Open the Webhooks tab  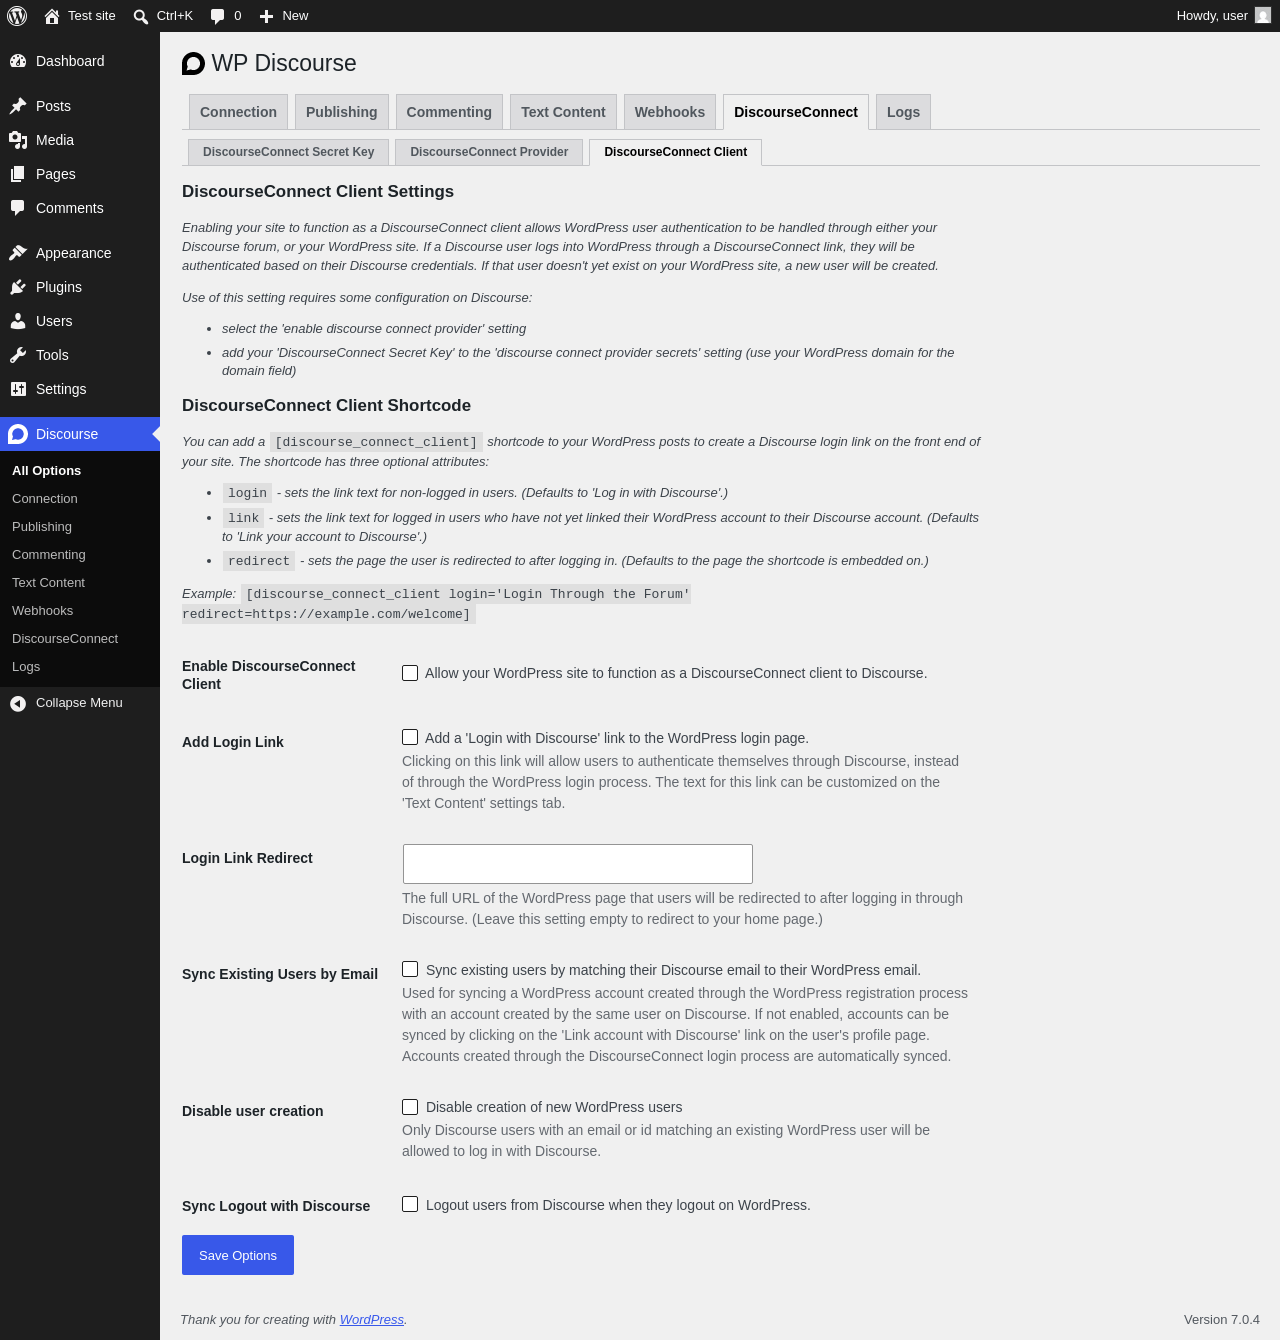click(x=670, y=112)
